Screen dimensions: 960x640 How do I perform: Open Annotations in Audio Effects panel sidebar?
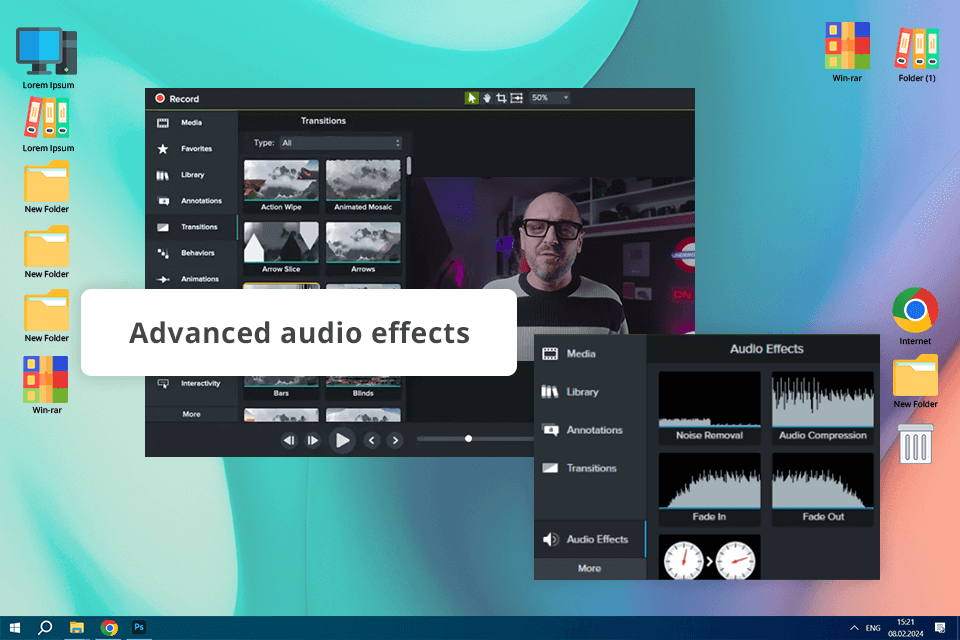coord(590,430)
